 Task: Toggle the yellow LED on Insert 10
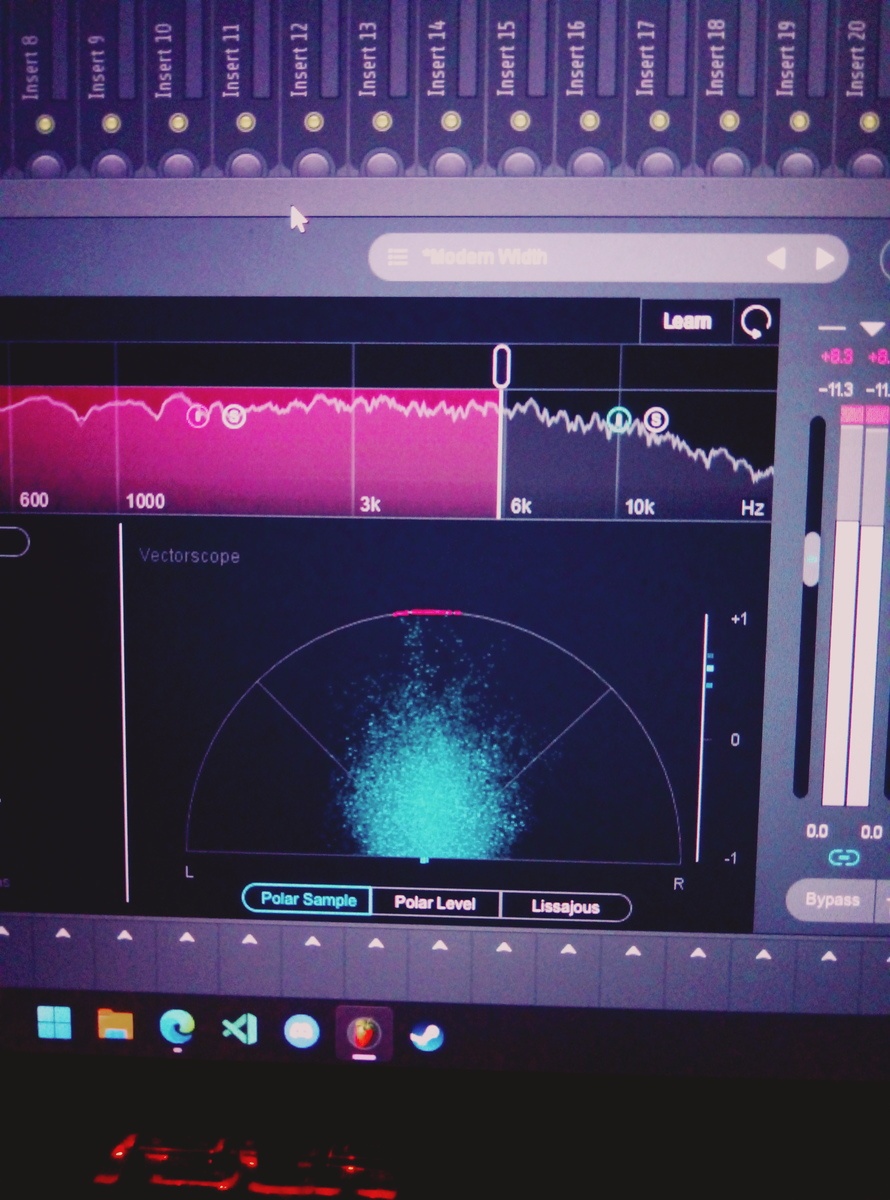tap(179, 123)
